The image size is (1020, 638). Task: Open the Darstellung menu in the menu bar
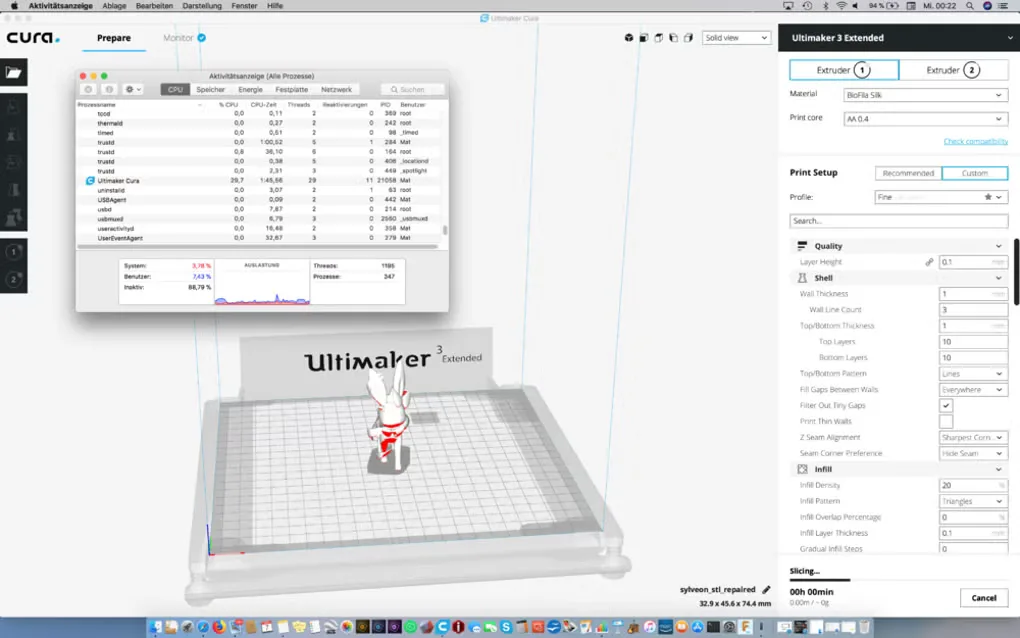click(x=202, y=6)
